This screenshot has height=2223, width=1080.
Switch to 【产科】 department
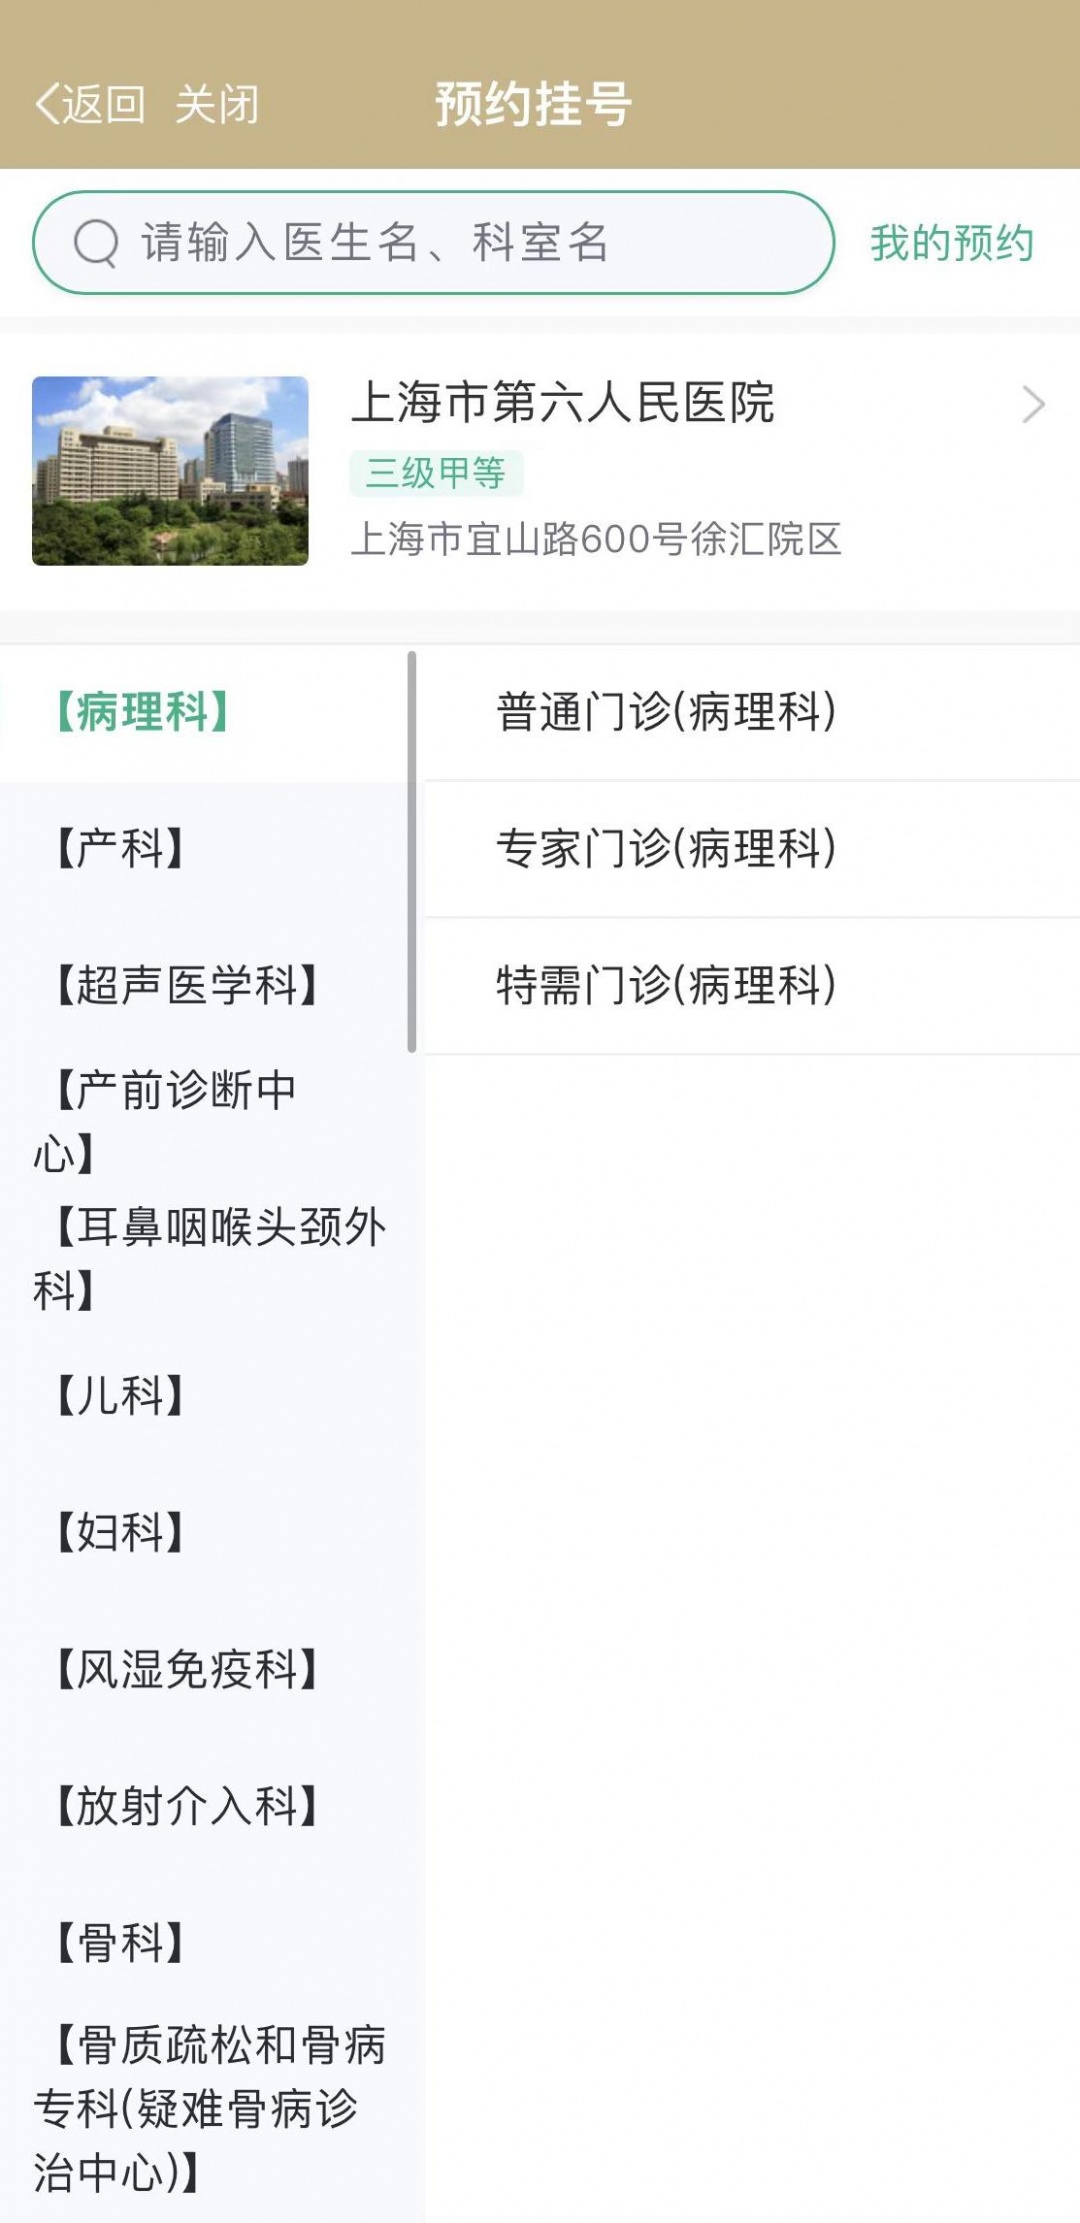(120, 849)
